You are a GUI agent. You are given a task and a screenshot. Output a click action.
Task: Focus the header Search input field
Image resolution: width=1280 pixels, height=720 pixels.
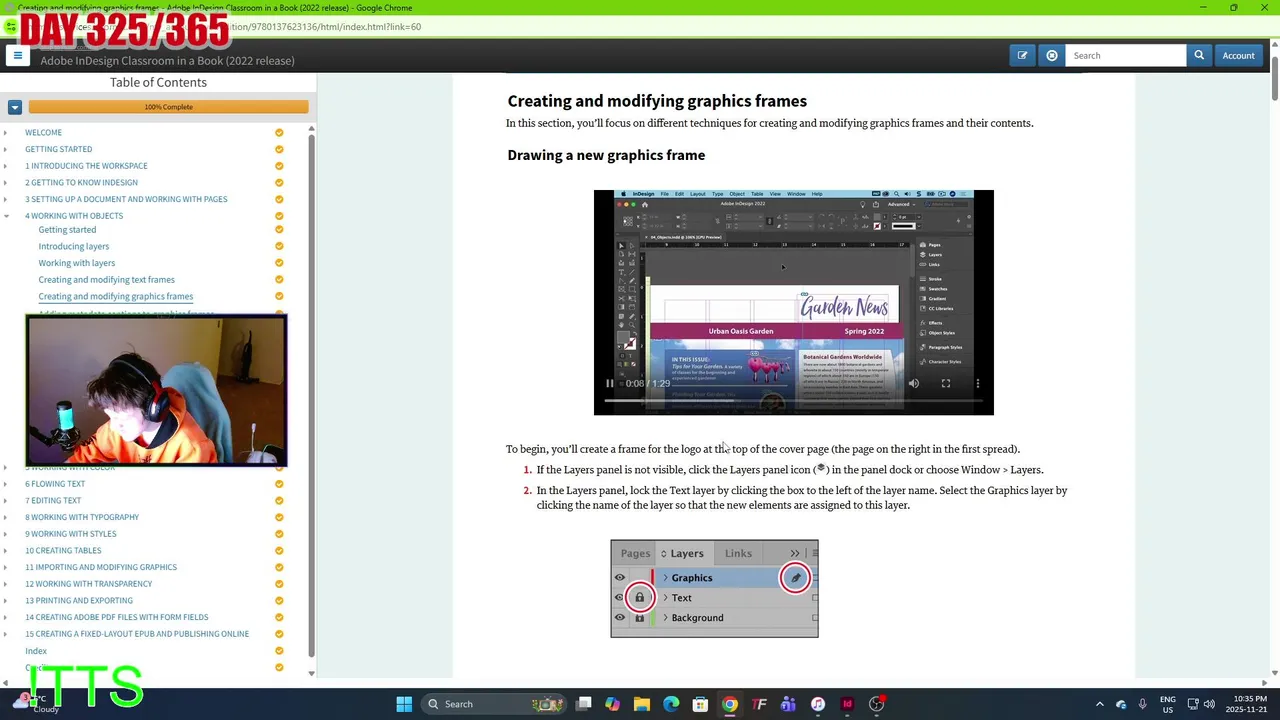coord(1125,56)
